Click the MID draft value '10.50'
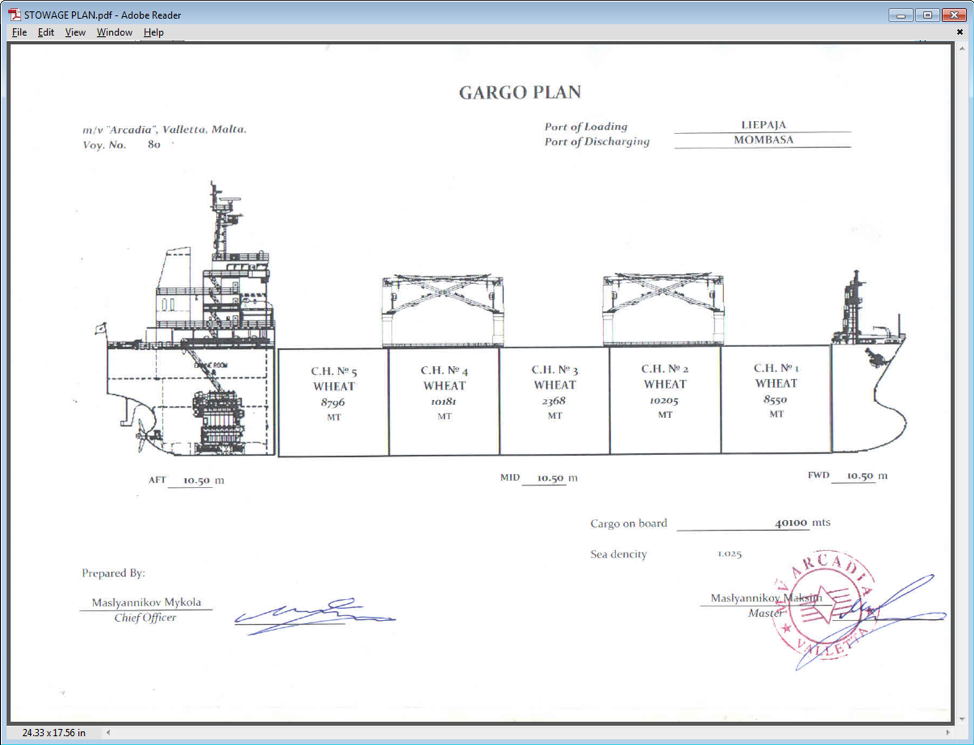The image size is (974, 745). click(x=550, y=478)
